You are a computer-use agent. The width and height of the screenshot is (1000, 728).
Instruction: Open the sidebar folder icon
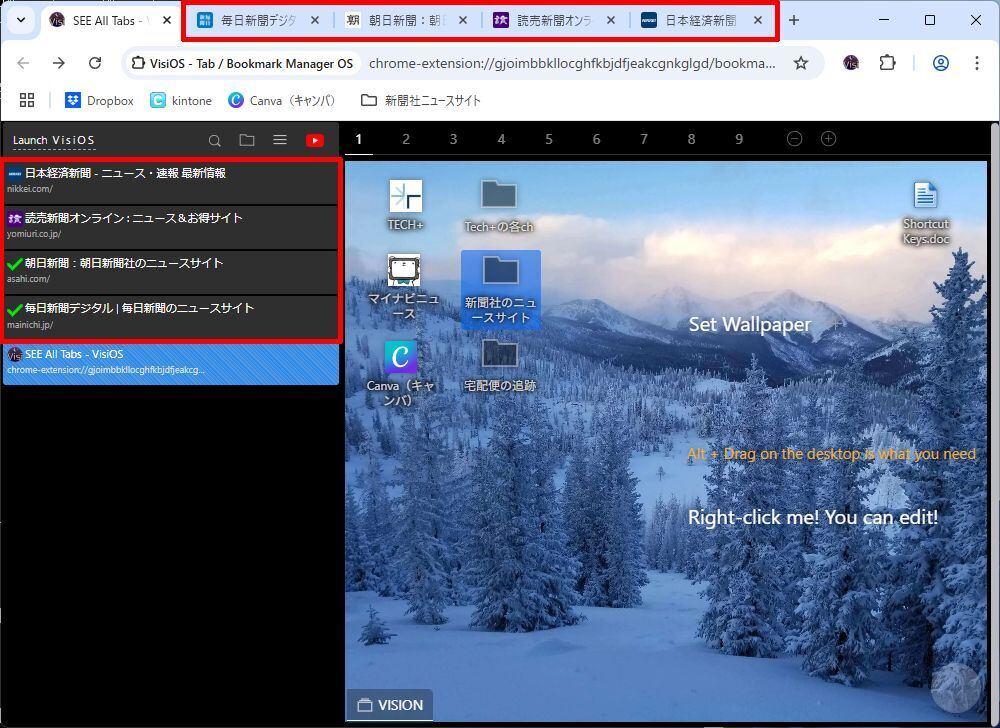tap(247, 140)
